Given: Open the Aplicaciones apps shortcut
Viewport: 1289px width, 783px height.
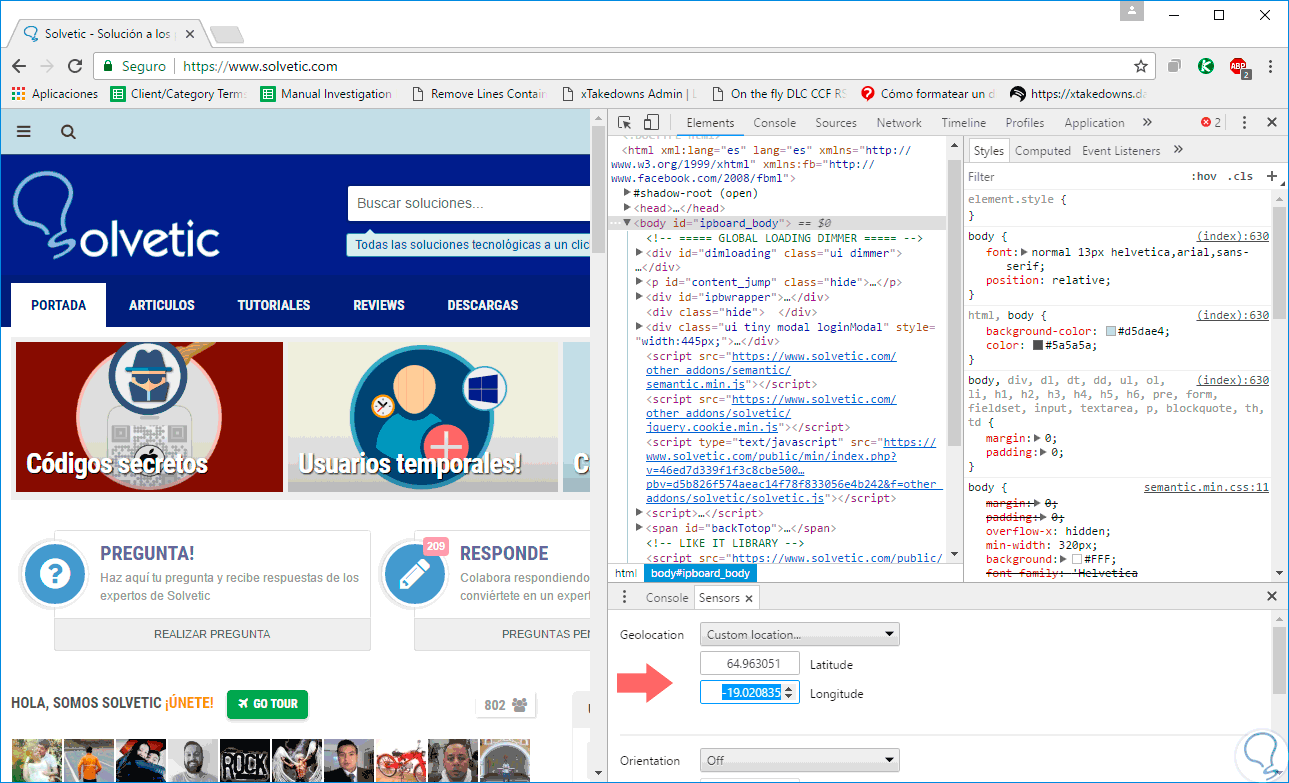Looking at the screenshot, I should pos(55,94).
